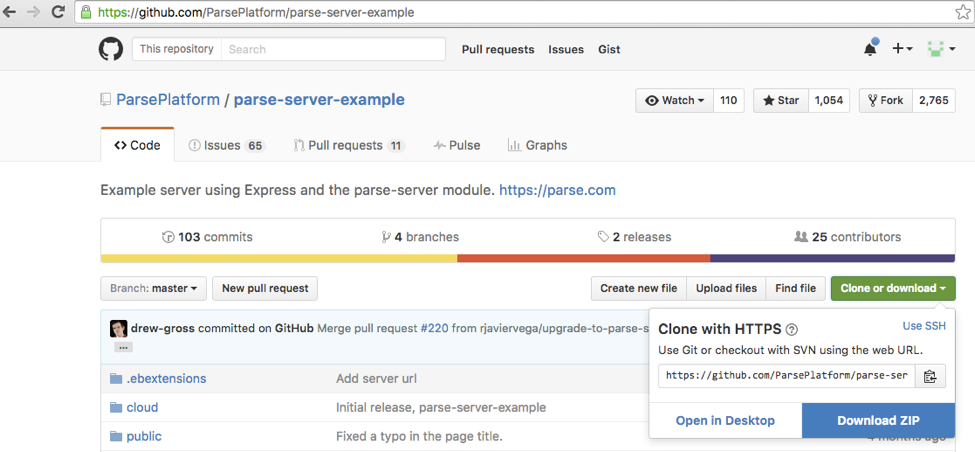Switch to Use SSH clone option

(924, 326)
